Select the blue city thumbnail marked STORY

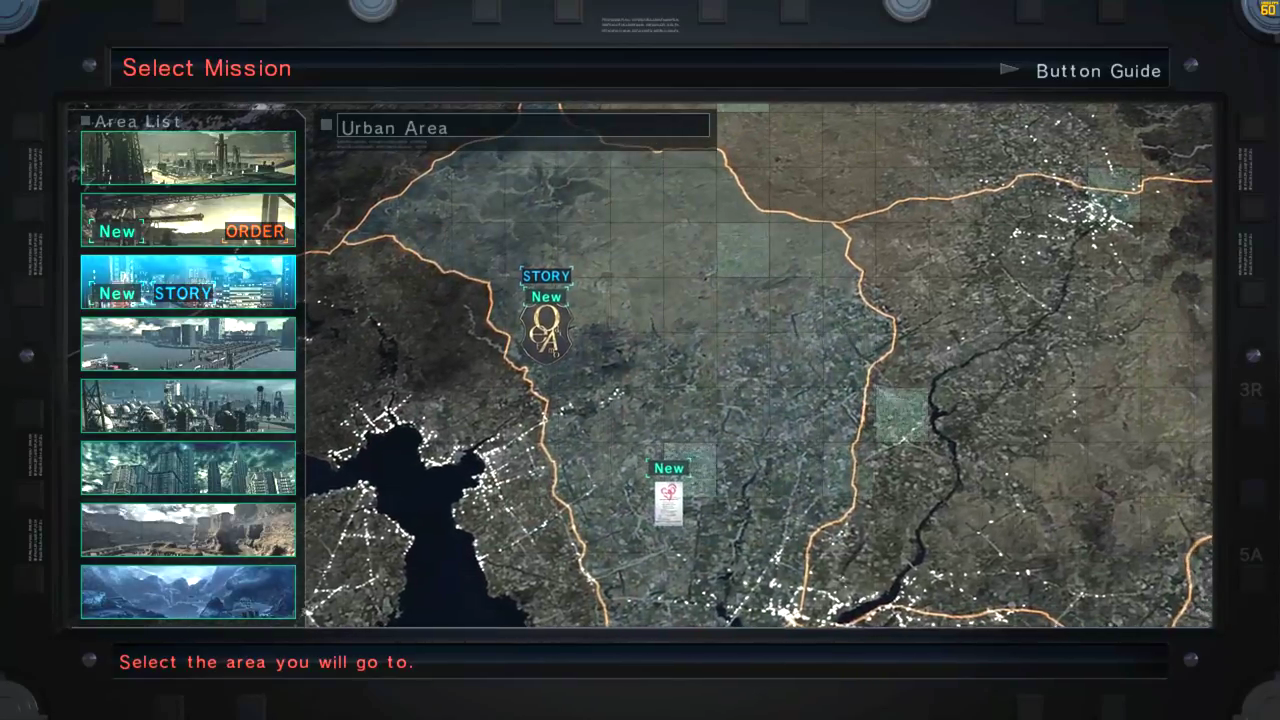188,281
